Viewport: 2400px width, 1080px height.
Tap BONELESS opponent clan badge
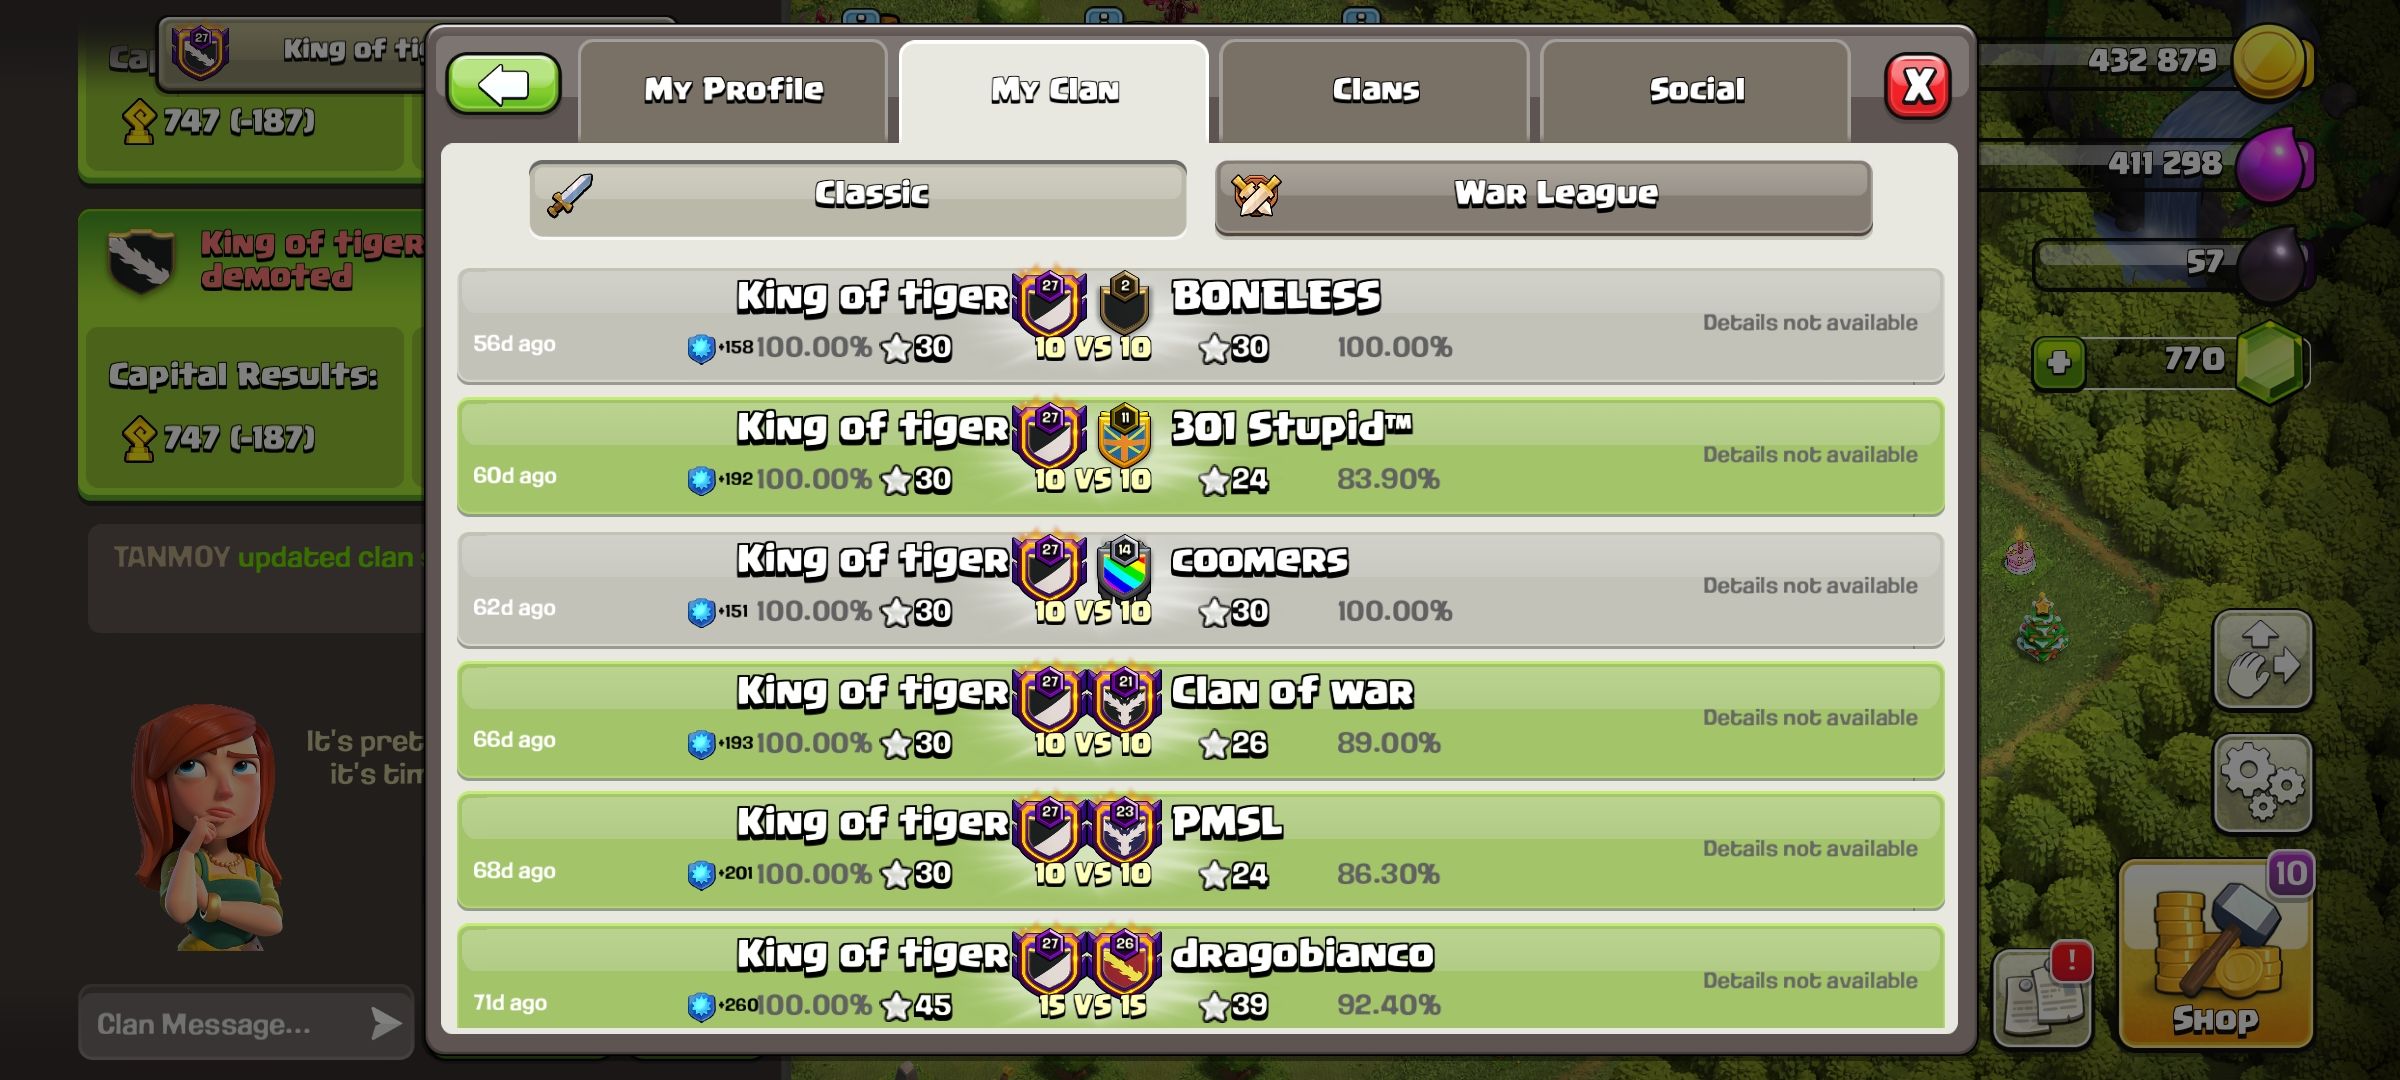coord(1124,303)
